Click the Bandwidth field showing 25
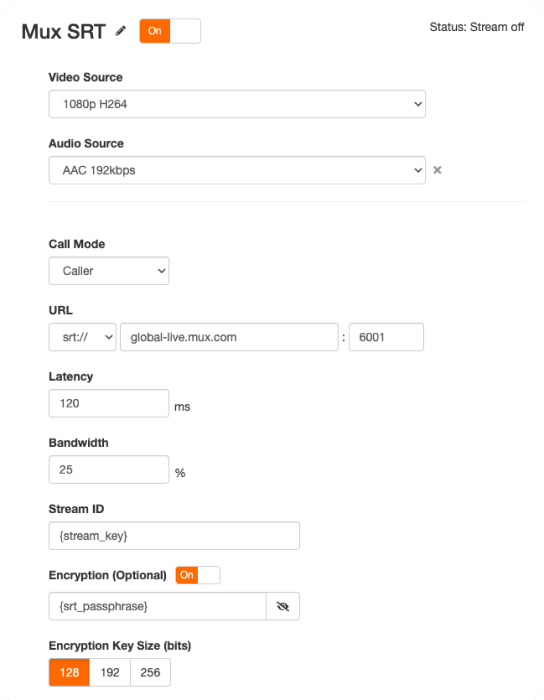The image size is (544, 700). point(109,470)
